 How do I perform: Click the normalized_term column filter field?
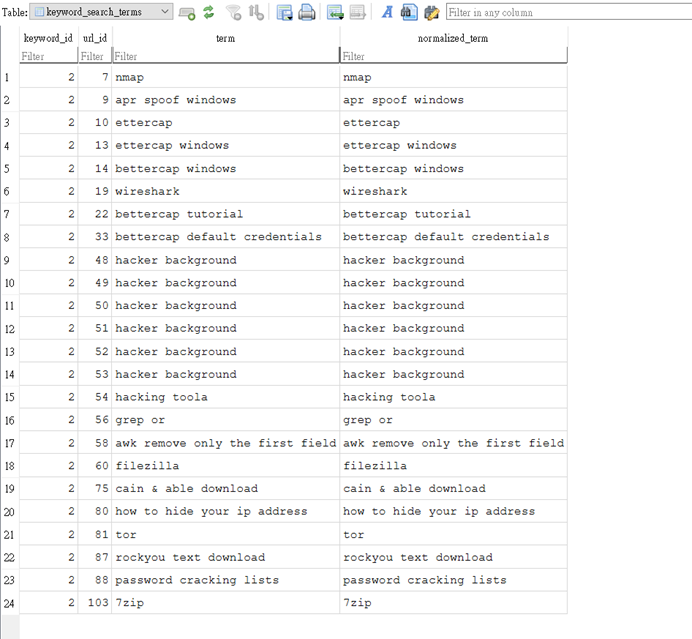[454, 56]
